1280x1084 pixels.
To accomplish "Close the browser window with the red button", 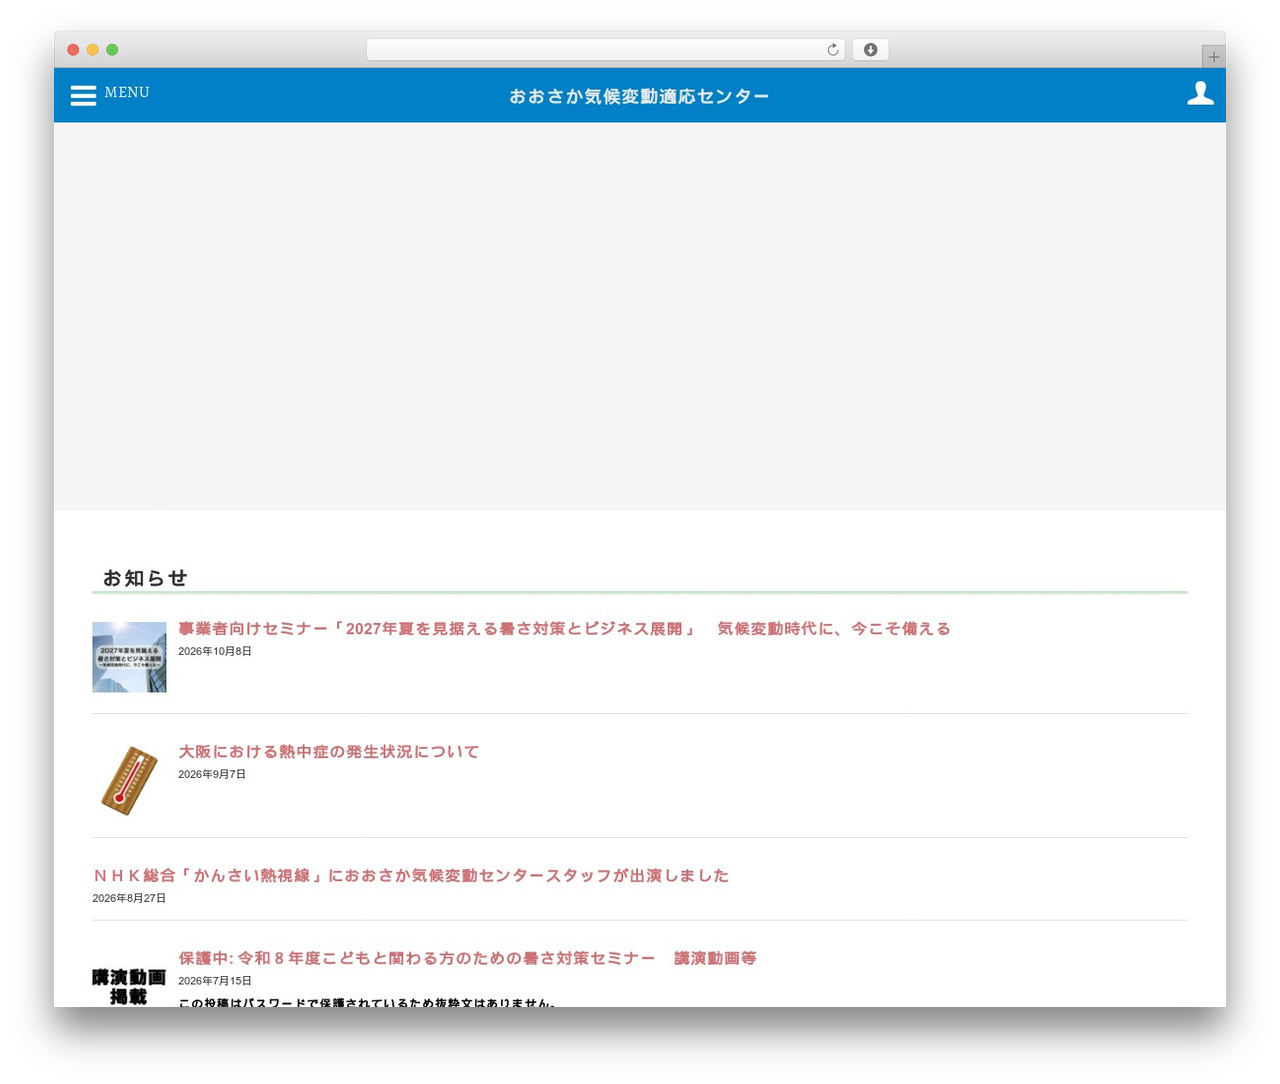I will tap(73, 50).
